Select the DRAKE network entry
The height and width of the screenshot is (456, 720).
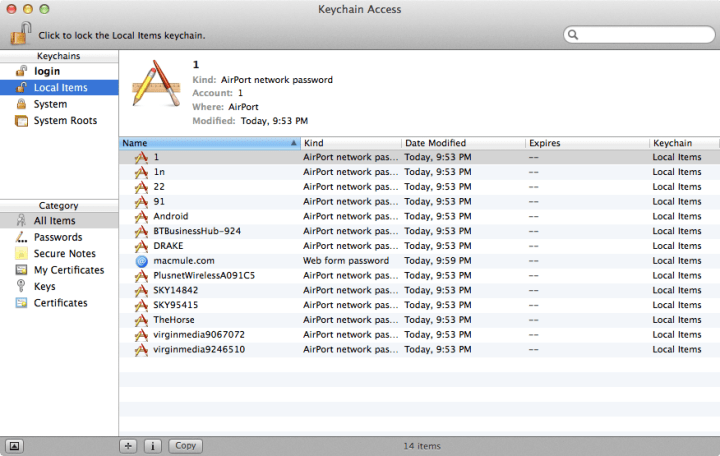419,246
